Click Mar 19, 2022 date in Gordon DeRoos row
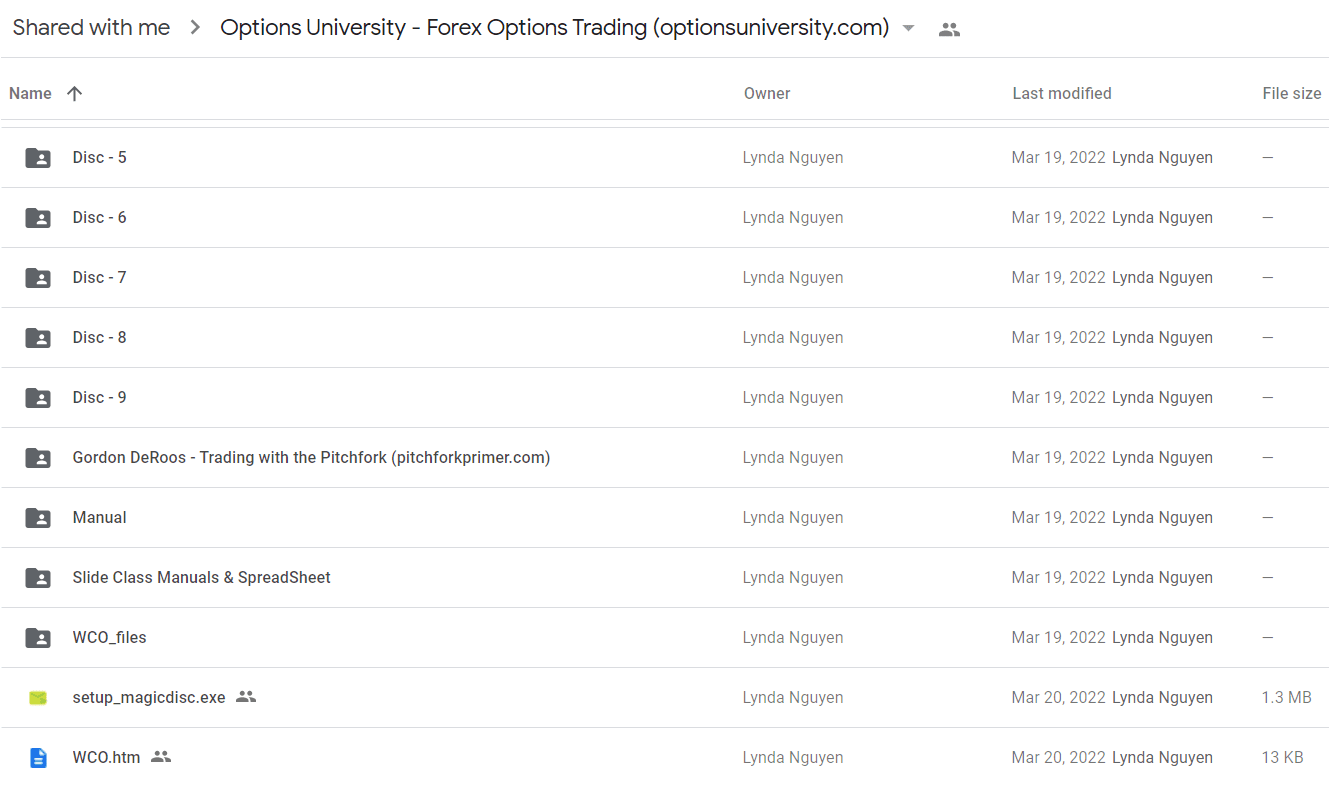 (x=1059, y=457)
